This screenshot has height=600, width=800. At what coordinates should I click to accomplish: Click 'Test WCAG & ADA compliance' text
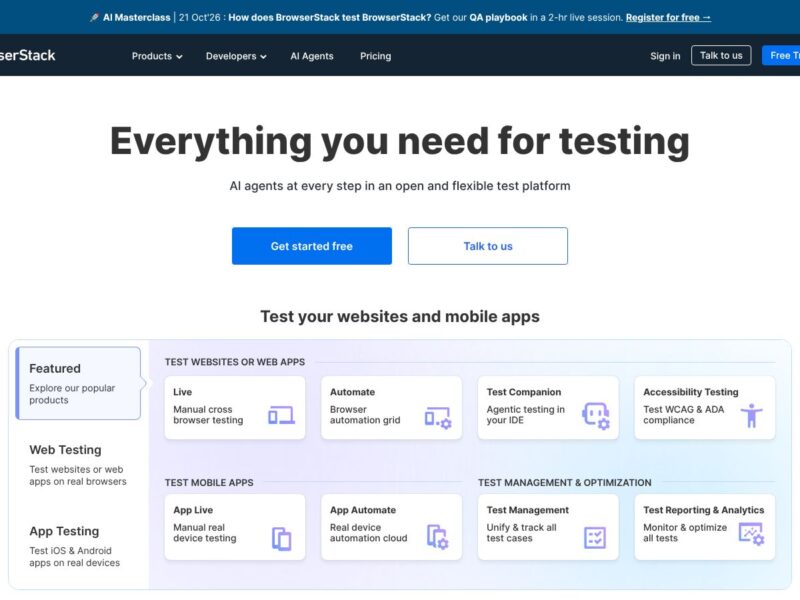[684, 415]
